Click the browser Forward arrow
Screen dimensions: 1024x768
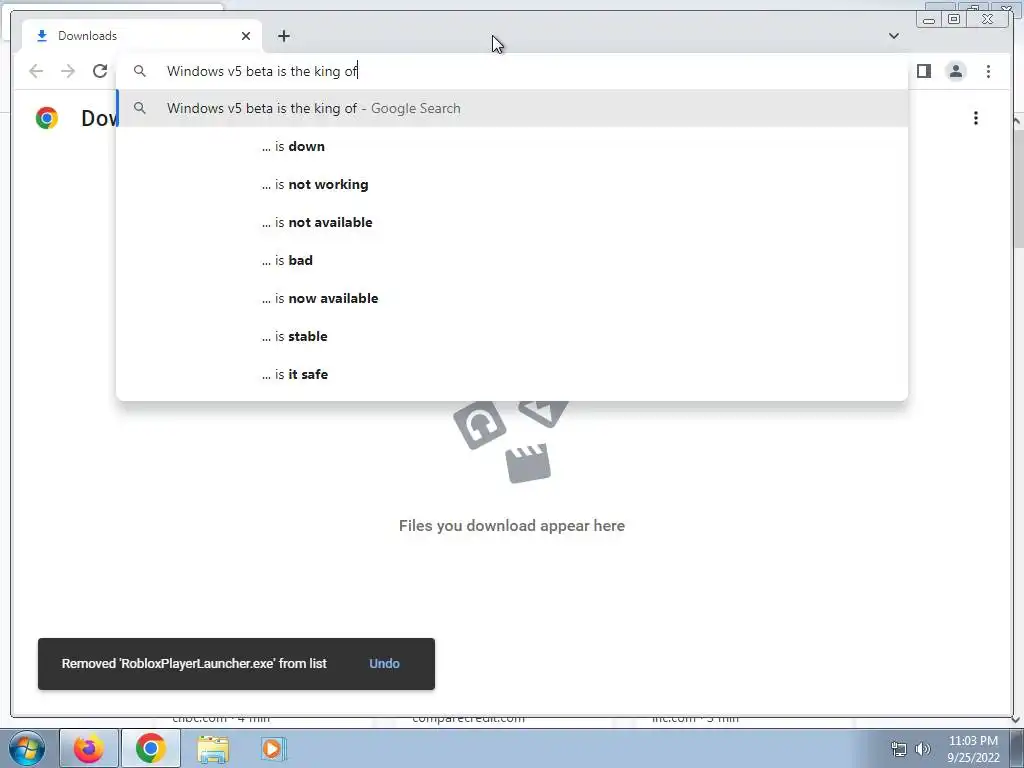pyautogui.click(x=68, y=71)
